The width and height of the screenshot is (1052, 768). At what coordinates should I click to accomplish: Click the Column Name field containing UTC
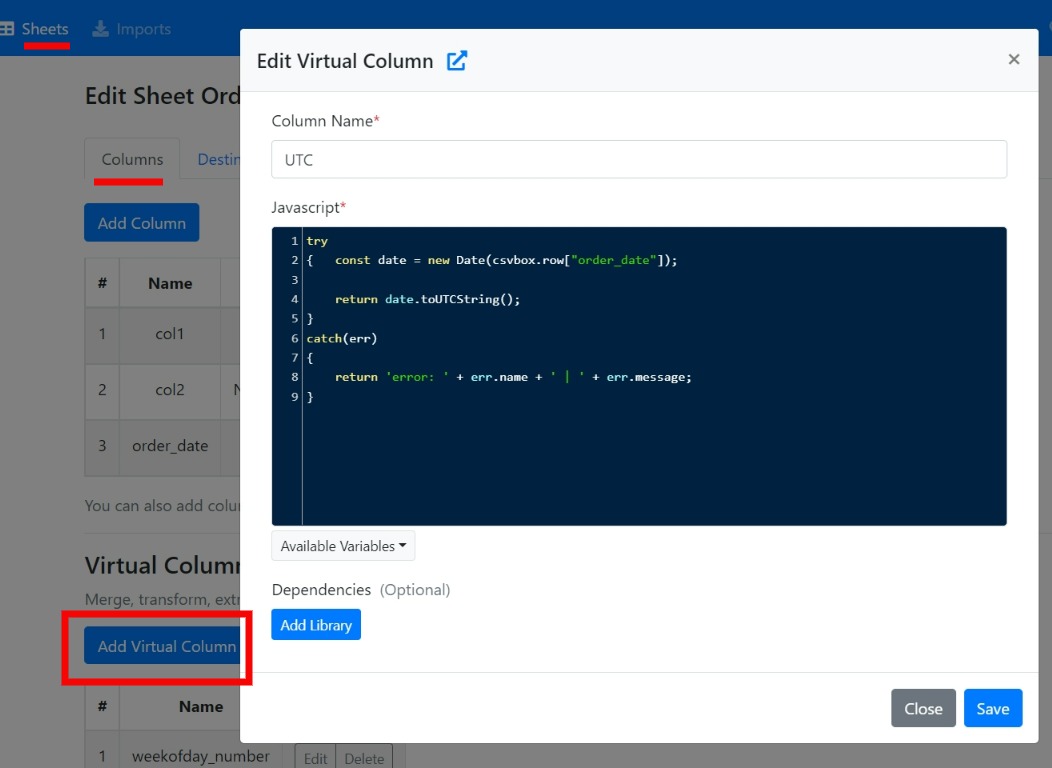click(639, 160)
